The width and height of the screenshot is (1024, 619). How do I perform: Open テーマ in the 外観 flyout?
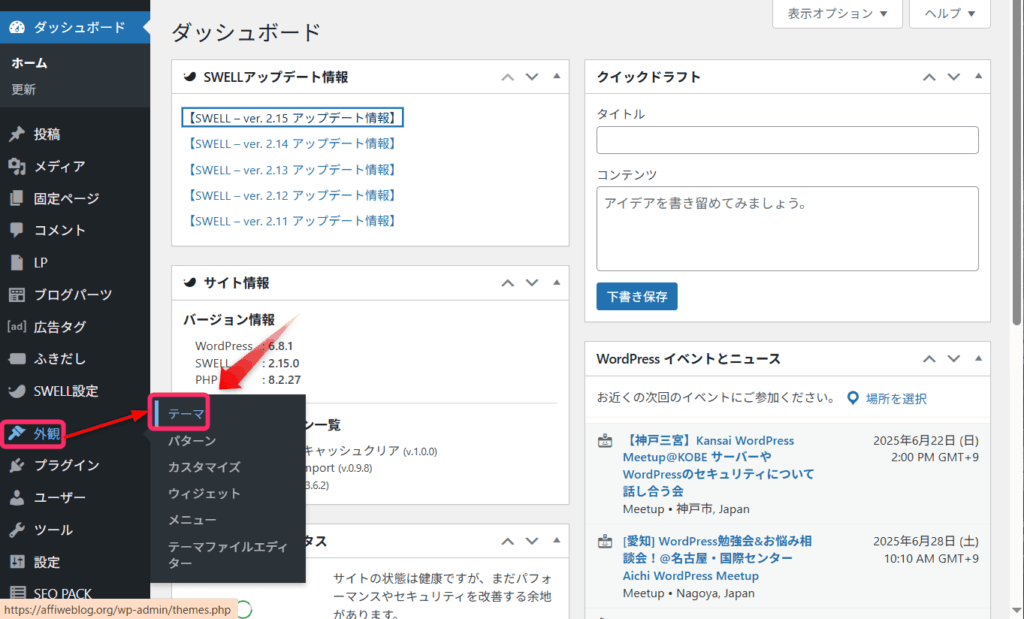tap(186, 414)
